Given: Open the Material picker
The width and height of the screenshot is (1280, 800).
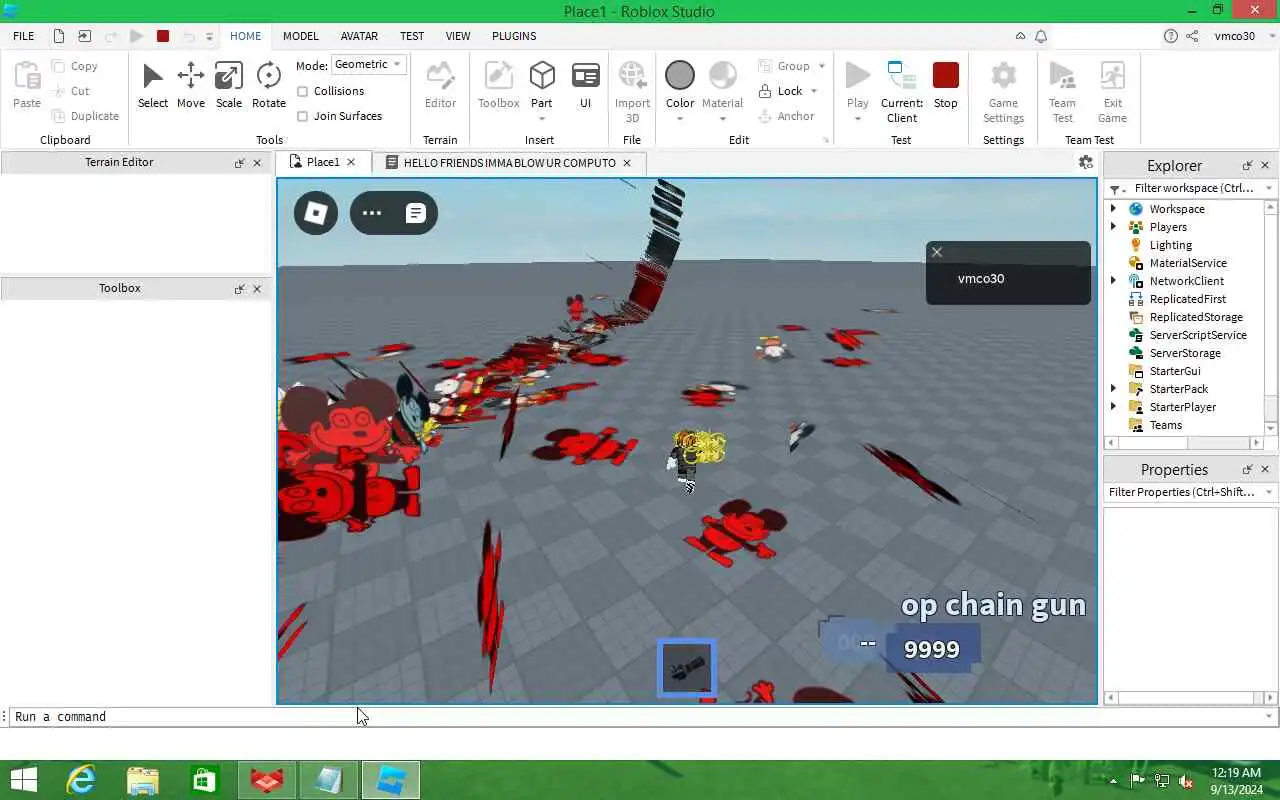Looking at the screenshot, I should pyautogui.click(x=722, y=90).
